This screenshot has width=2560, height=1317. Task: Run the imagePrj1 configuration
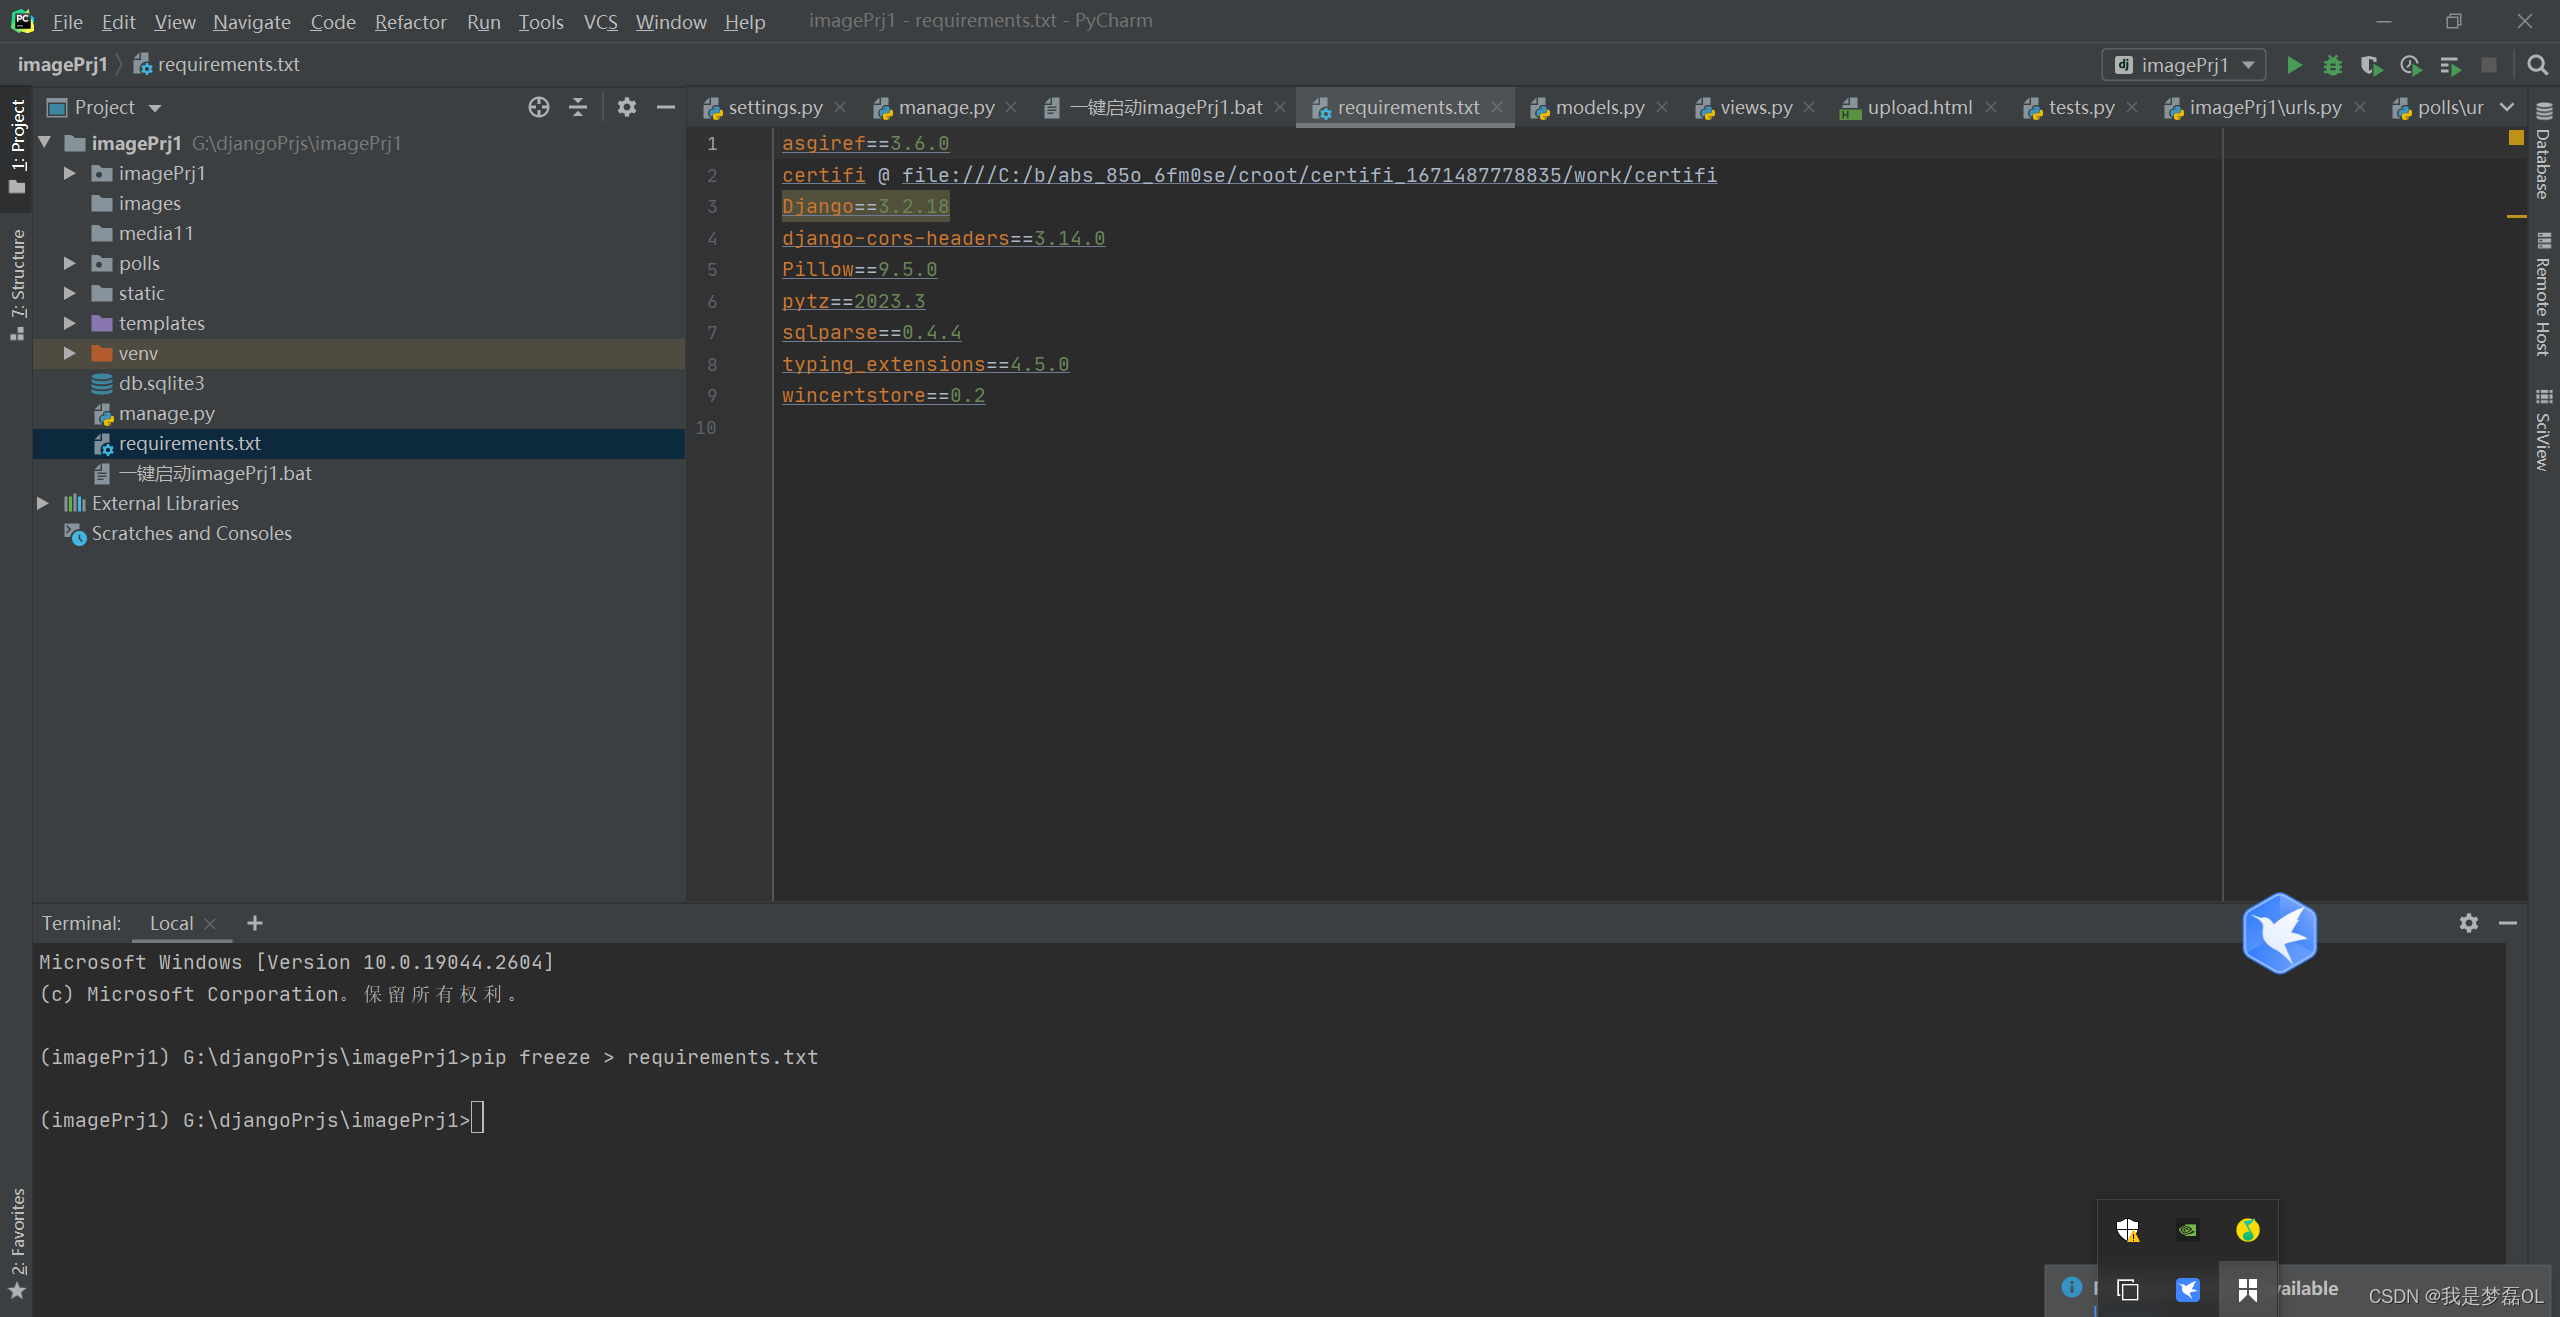coord(2294,65)
